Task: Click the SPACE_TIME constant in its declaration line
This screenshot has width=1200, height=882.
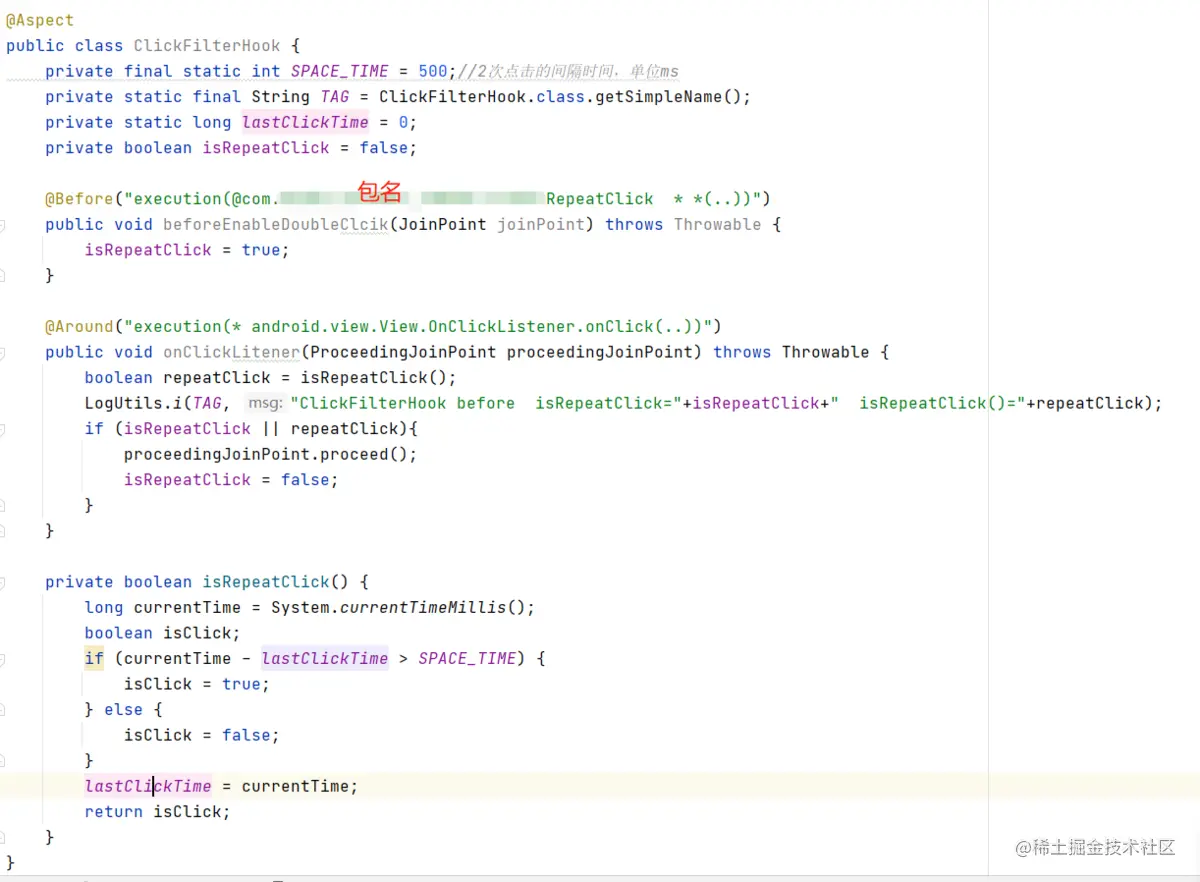Action: coord(339,71)
